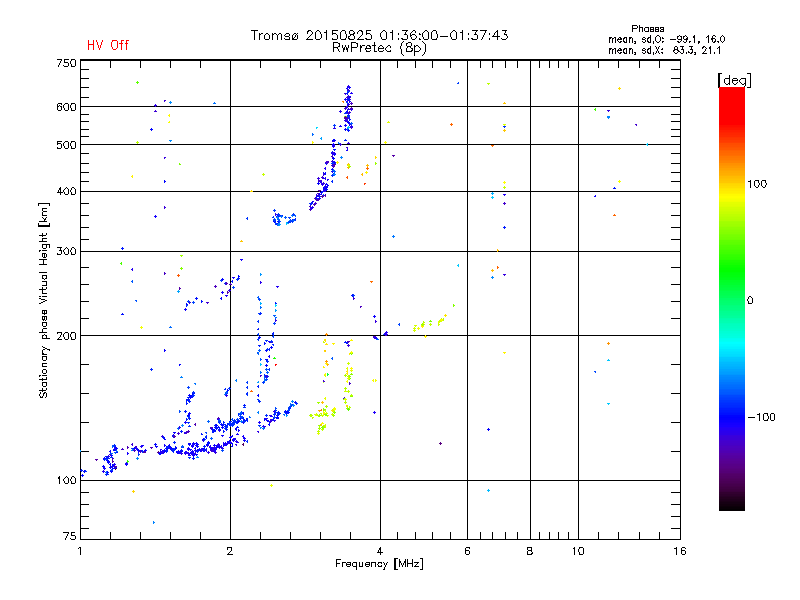Click the y-axis label '75'
The width and height of the screenshot is (800, 600).
(x=70, y=536)
